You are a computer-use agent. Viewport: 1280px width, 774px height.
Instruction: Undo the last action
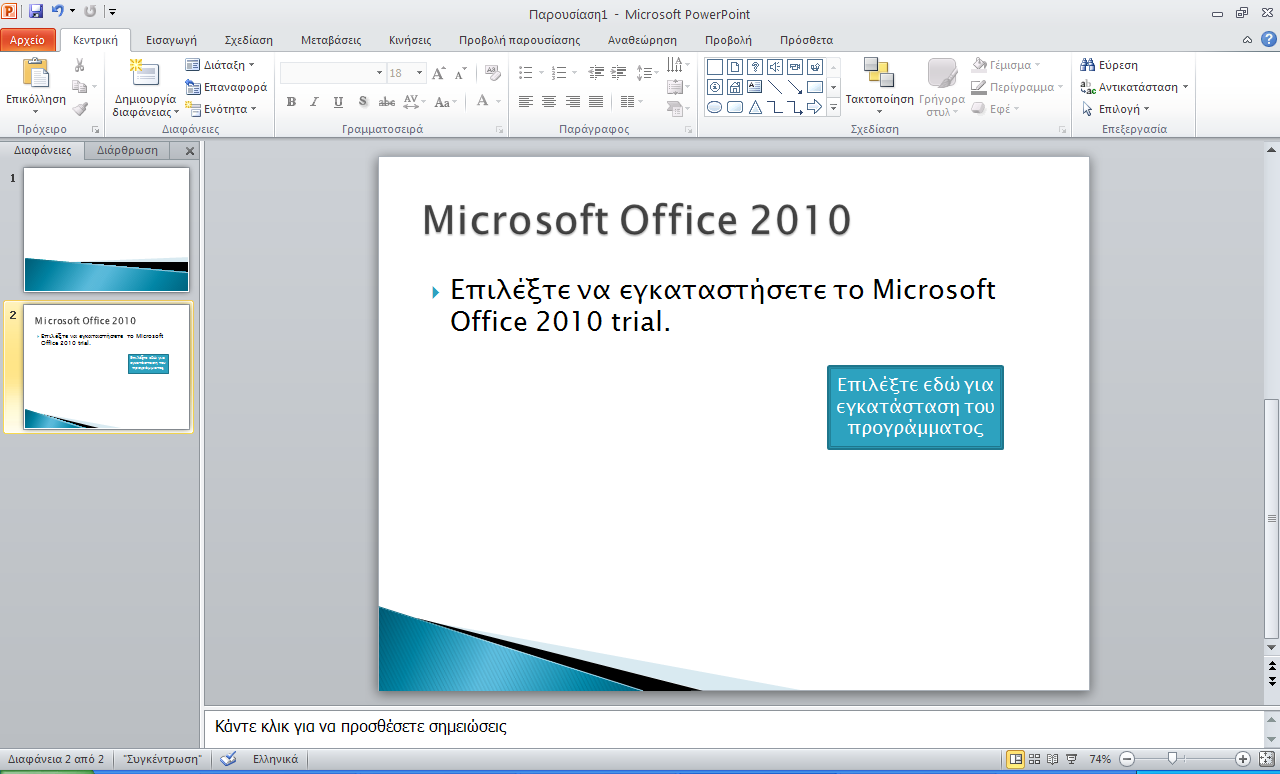(x=58, y=12)
